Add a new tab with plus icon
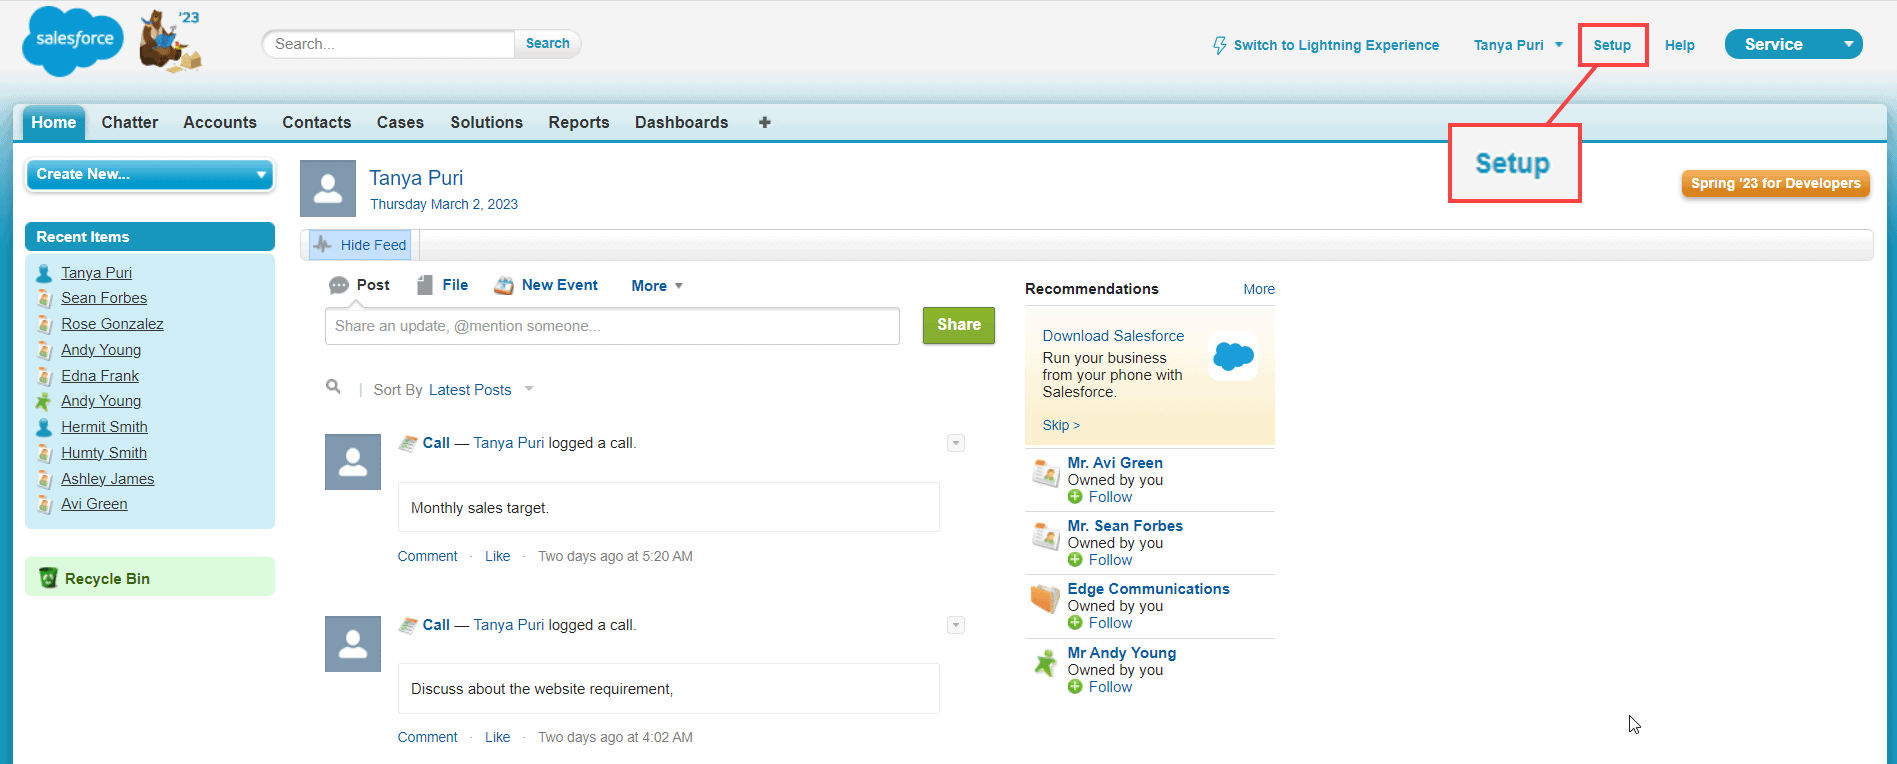This screenshot has height=764, width=1897. [765, 122]
